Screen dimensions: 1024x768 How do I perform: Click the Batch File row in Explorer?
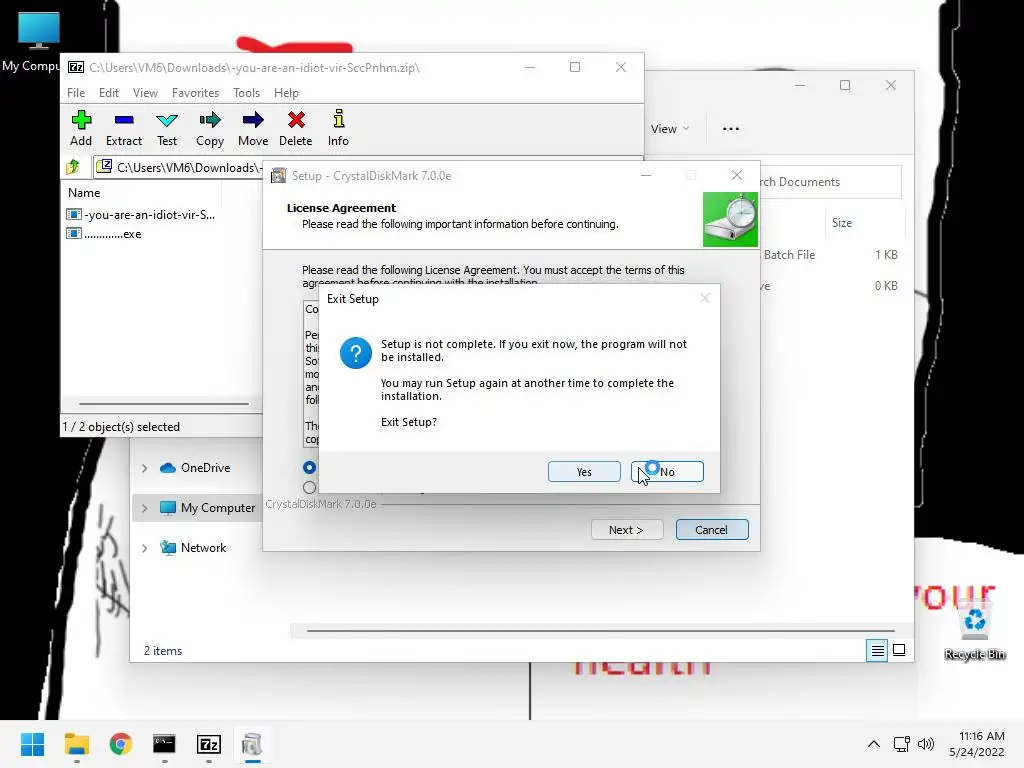pyautogui.click(x=831, y=255)
